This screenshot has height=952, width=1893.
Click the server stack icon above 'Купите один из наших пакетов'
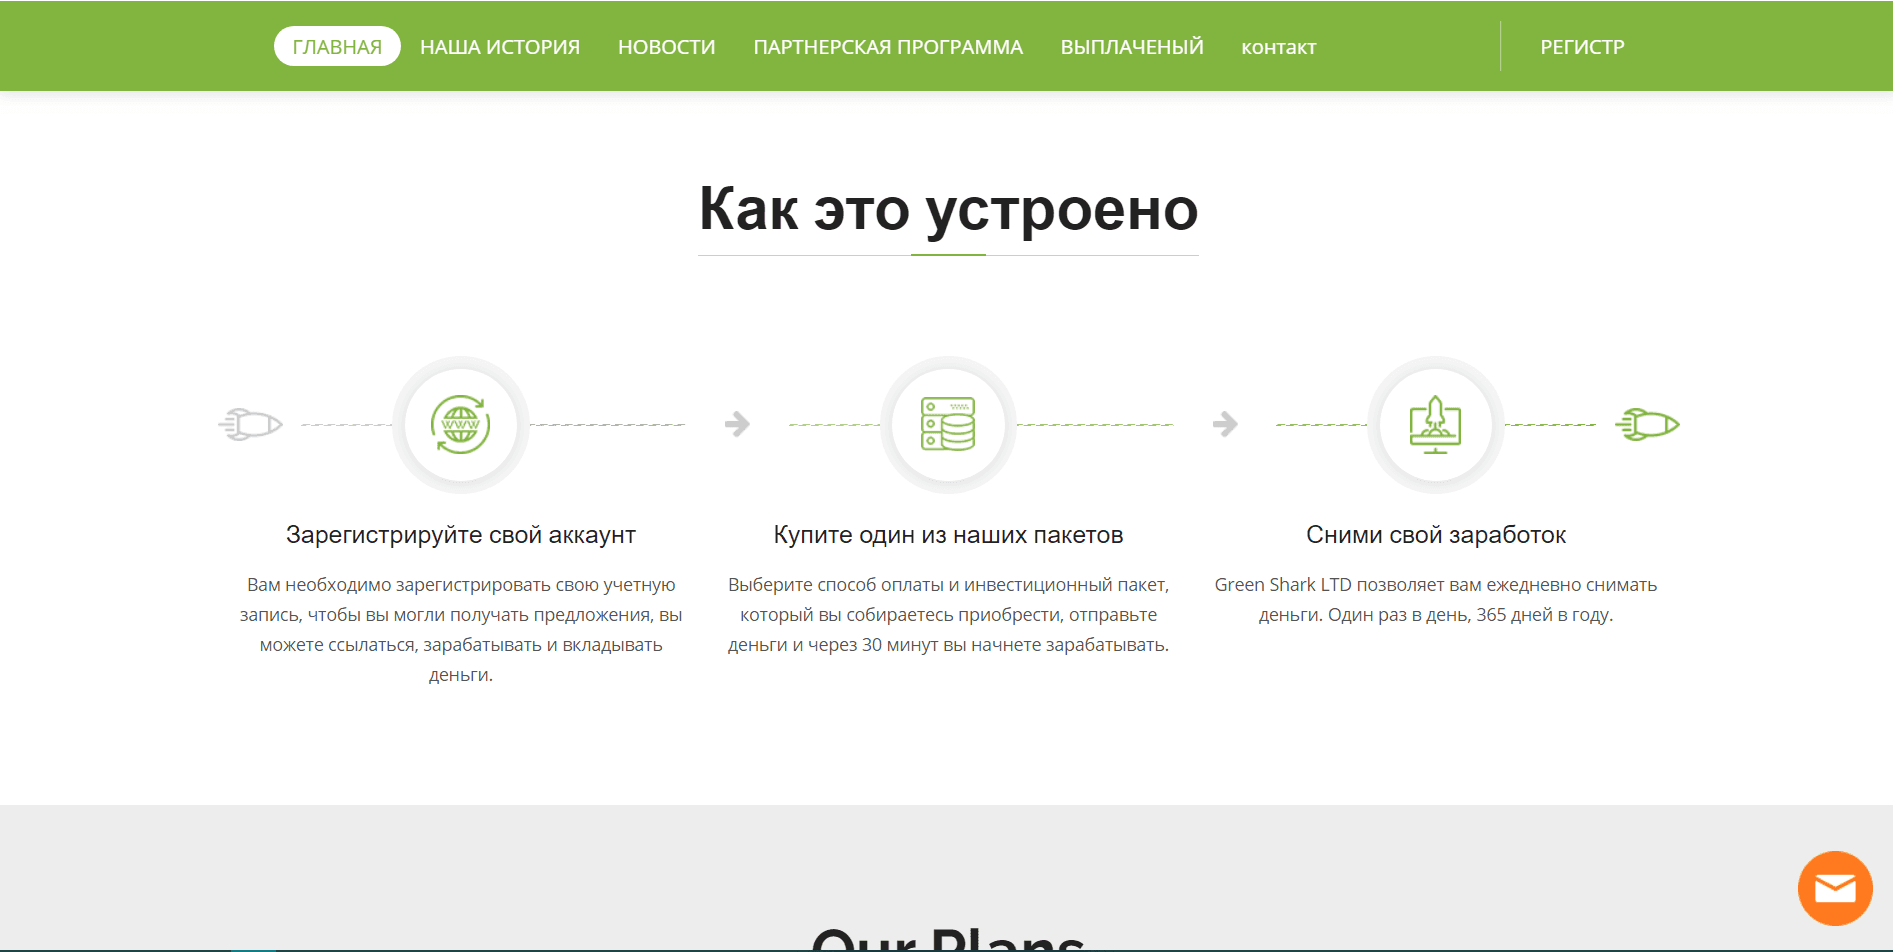tap(947, 425)
